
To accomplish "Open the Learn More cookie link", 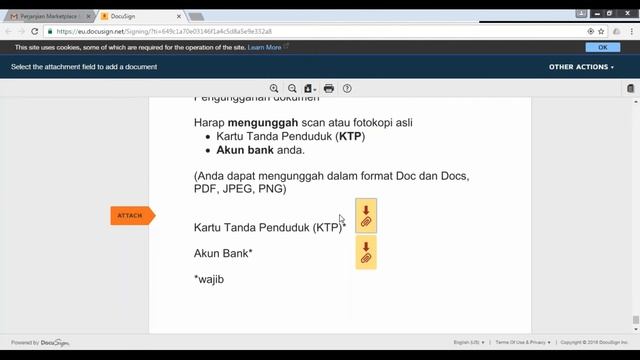I will (x=264, y=47).
